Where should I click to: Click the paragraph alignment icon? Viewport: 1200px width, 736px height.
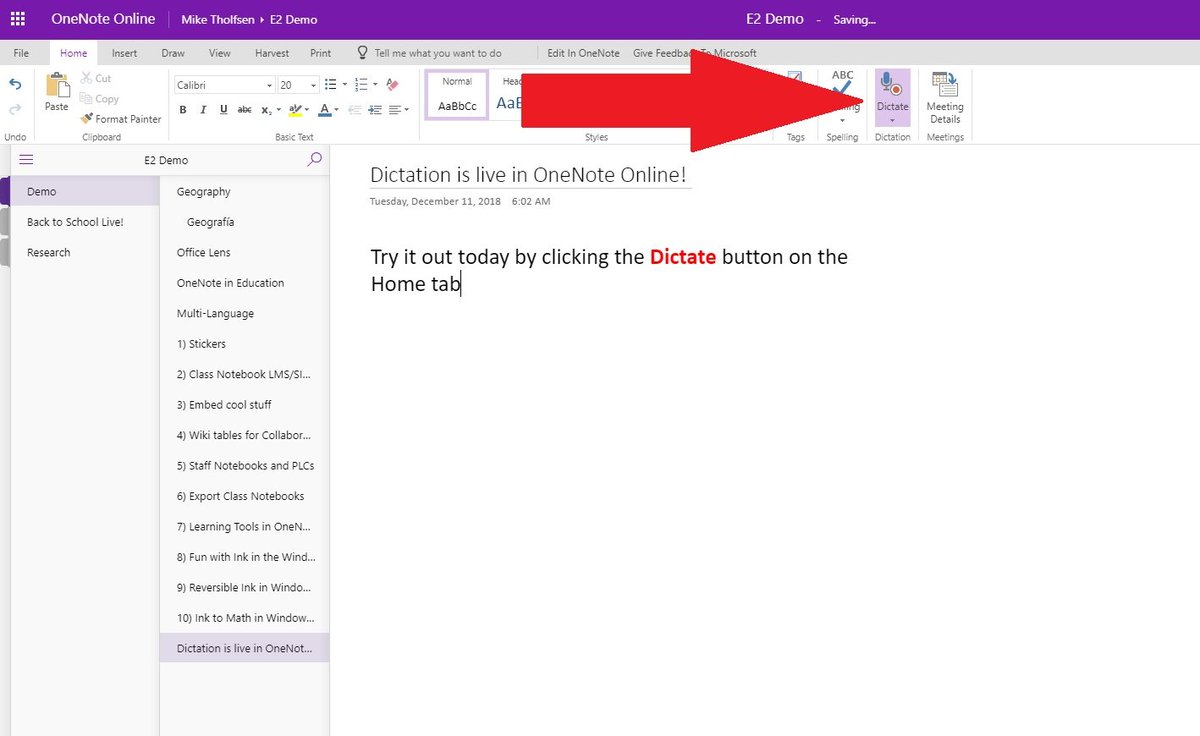click(395, 109)
